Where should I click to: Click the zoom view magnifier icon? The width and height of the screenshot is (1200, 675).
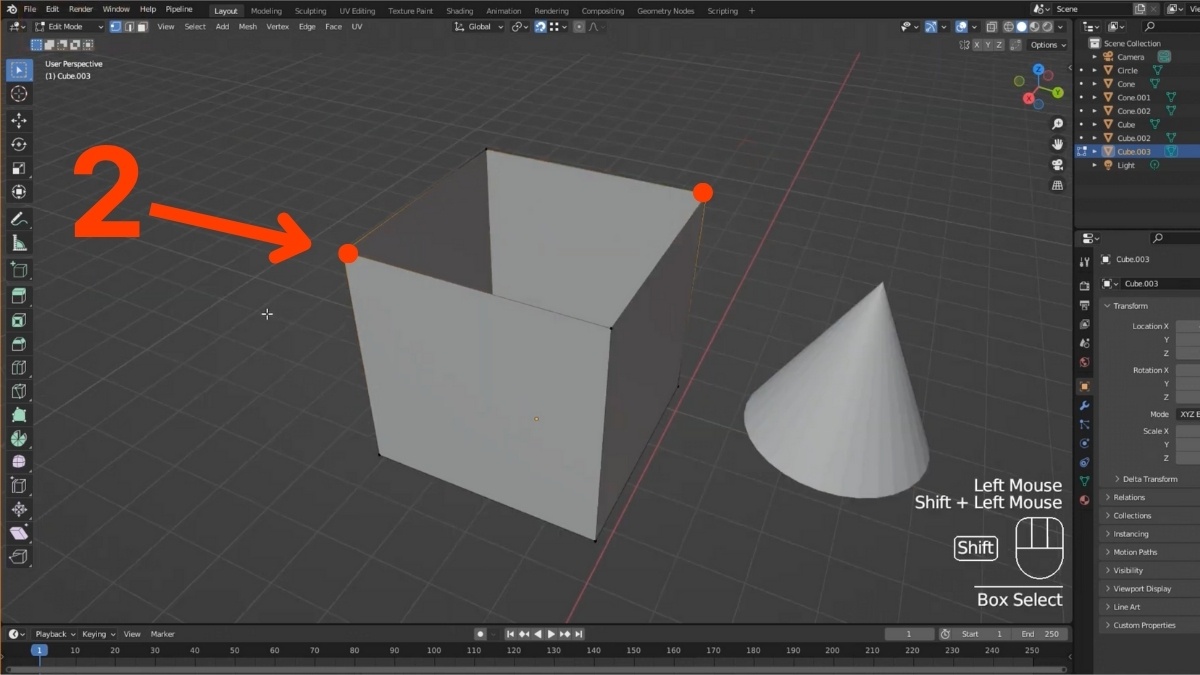(1058, 124)
